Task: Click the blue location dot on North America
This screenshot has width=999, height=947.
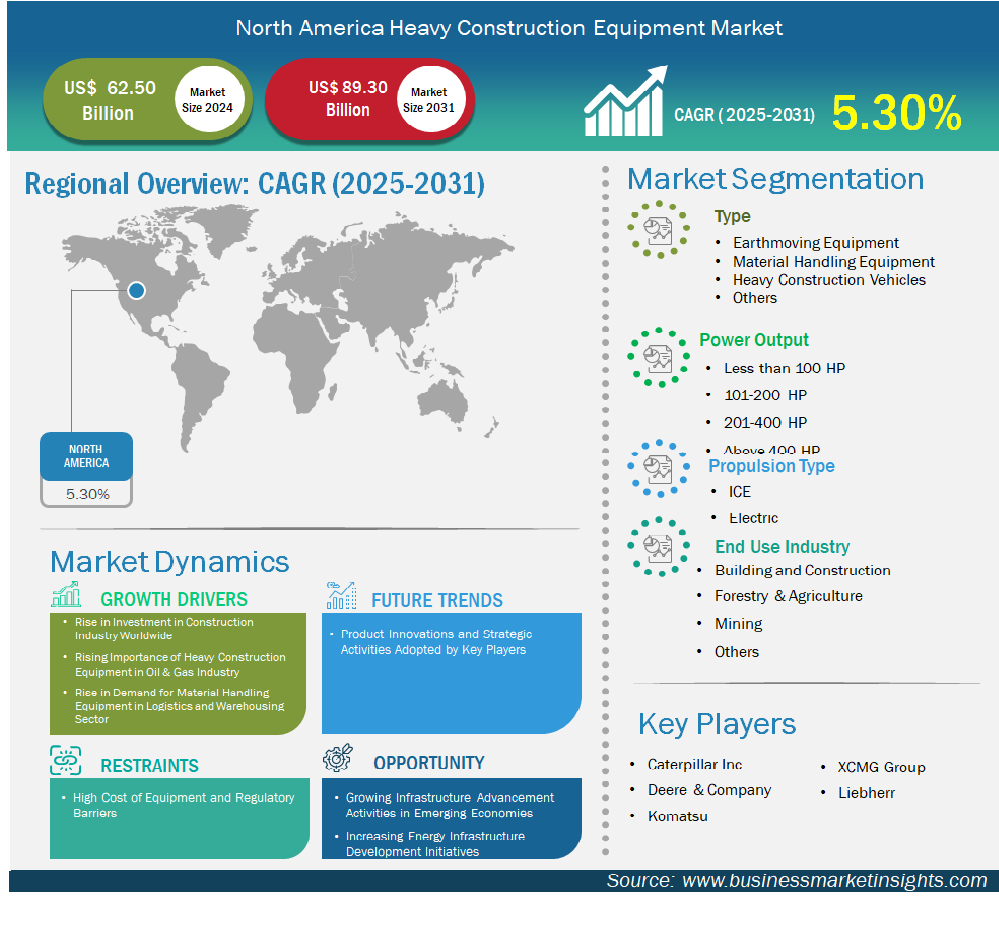Action: (x=136, y=291)
